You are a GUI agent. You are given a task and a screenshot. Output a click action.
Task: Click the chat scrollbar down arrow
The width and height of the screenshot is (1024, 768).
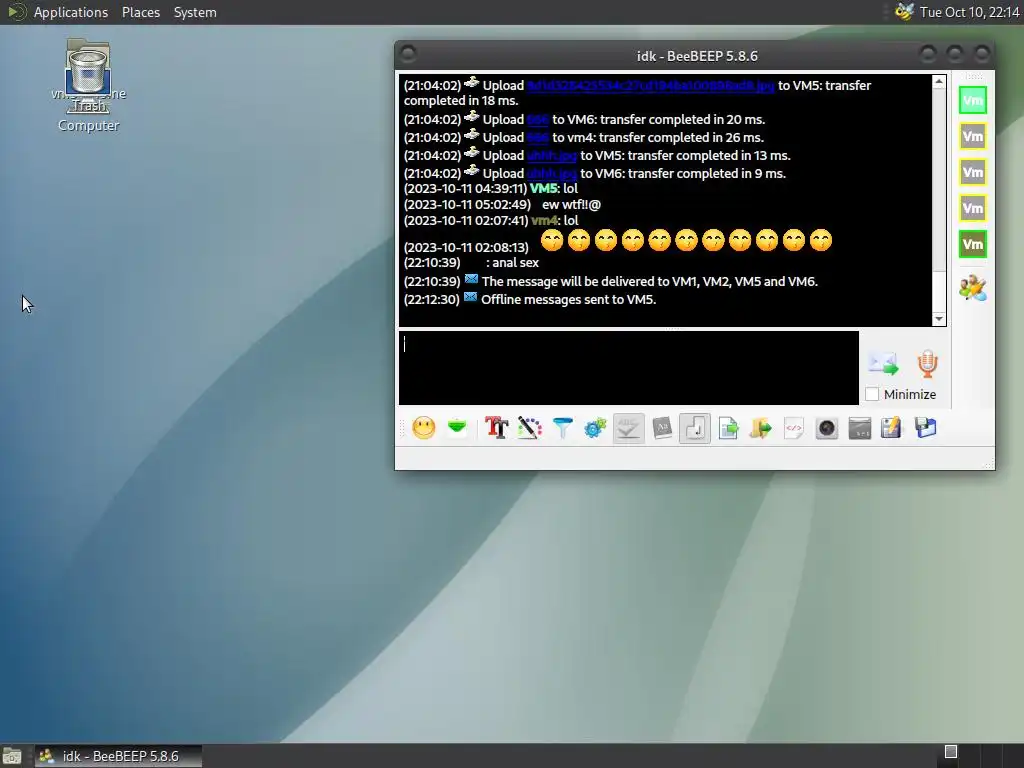click(938, 319)
